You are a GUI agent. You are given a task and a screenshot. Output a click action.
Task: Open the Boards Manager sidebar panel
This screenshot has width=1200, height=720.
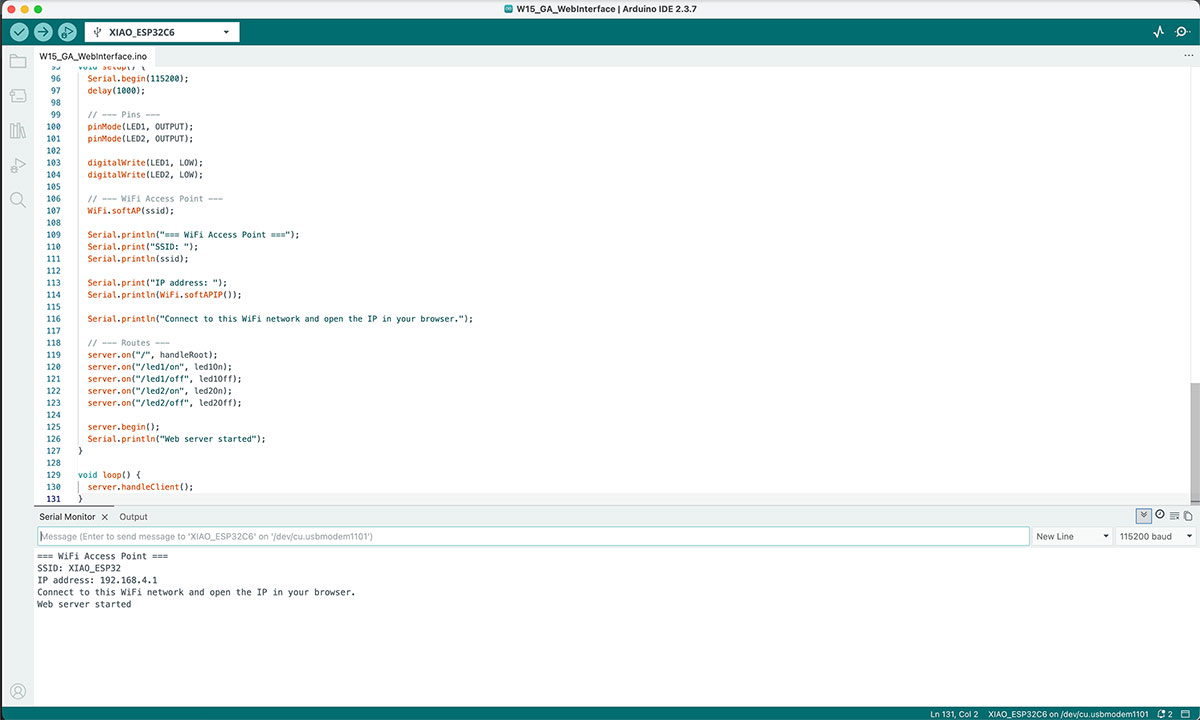coord(17,96)
